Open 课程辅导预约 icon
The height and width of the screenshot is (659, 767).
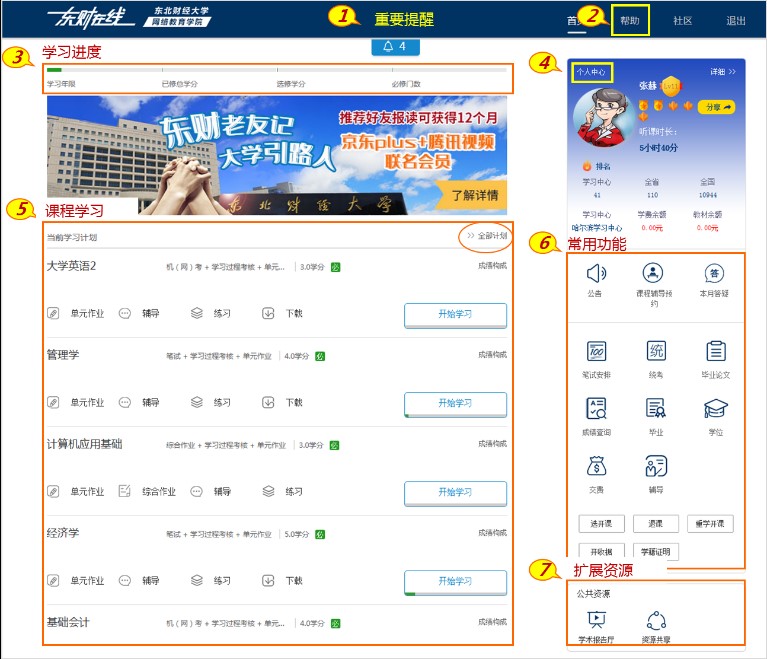(x=653, y=273)
